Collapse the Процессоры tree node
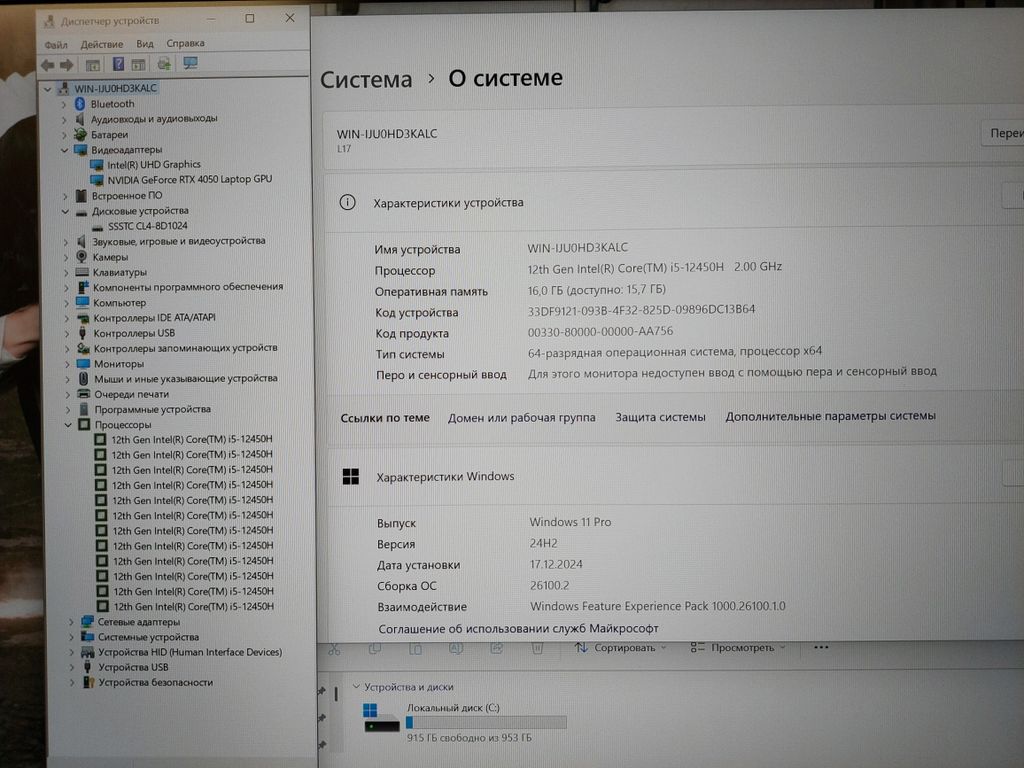The image size is (1024, 768). point(67,425)
